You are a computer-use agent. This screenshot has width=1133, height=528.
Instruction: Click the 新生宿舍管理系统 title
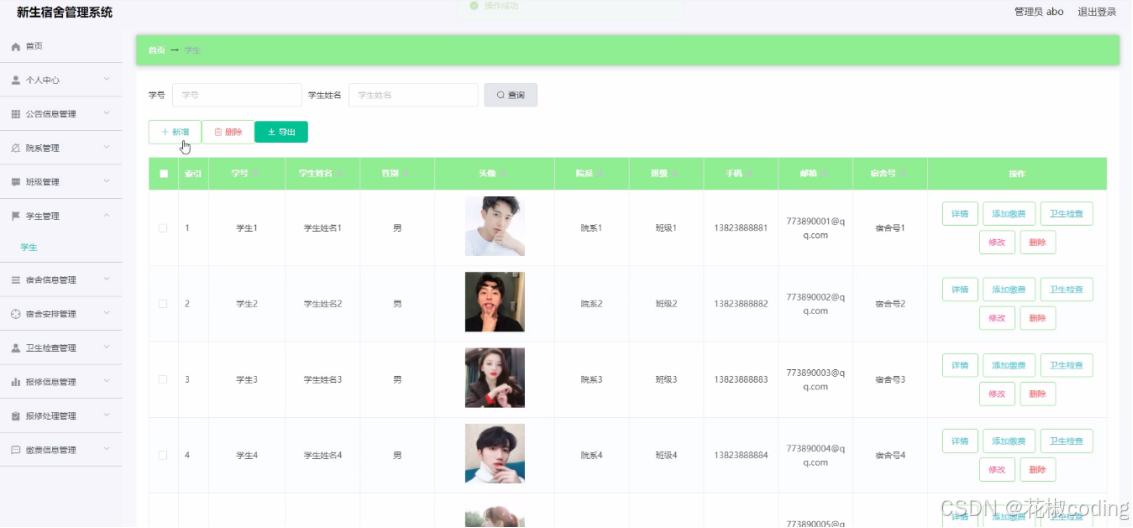tap(64, 12)
